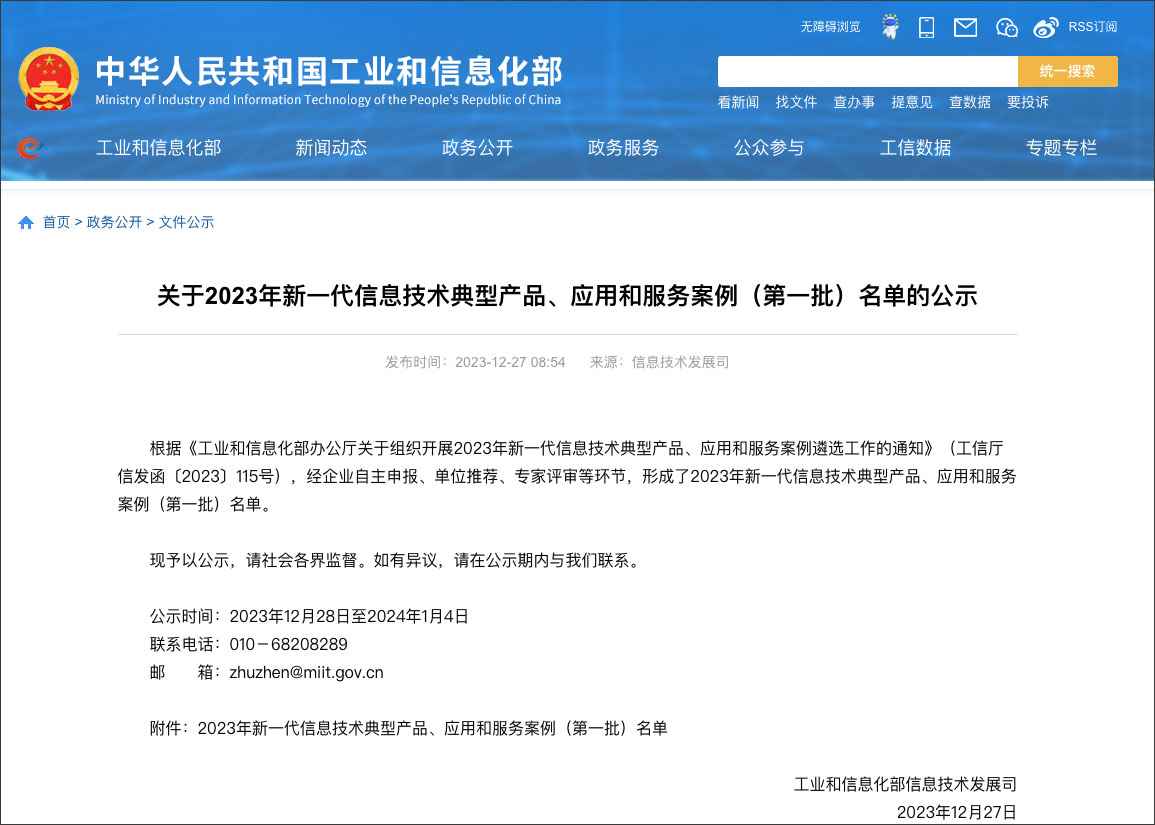Screen dimensions: 1155x825
Task: Enable 无障碍浏览 accessibility mode
Action: click(x=829, y=27)
